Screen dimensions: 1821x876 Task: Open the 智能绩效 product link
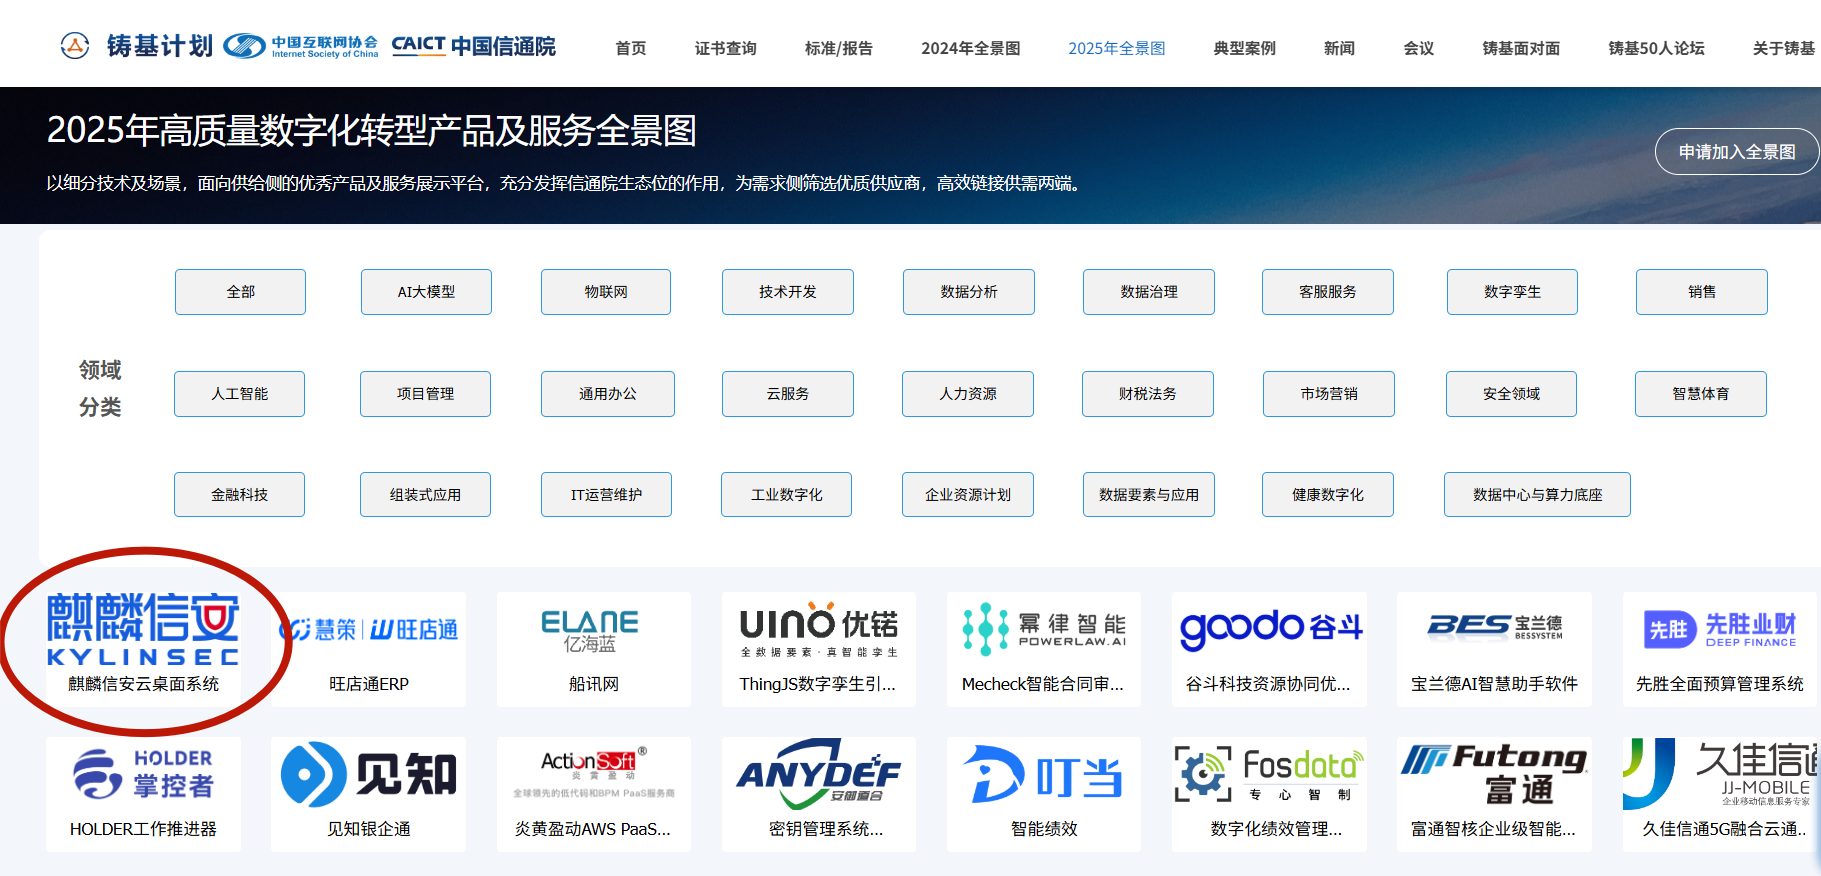click(1043, 829)
